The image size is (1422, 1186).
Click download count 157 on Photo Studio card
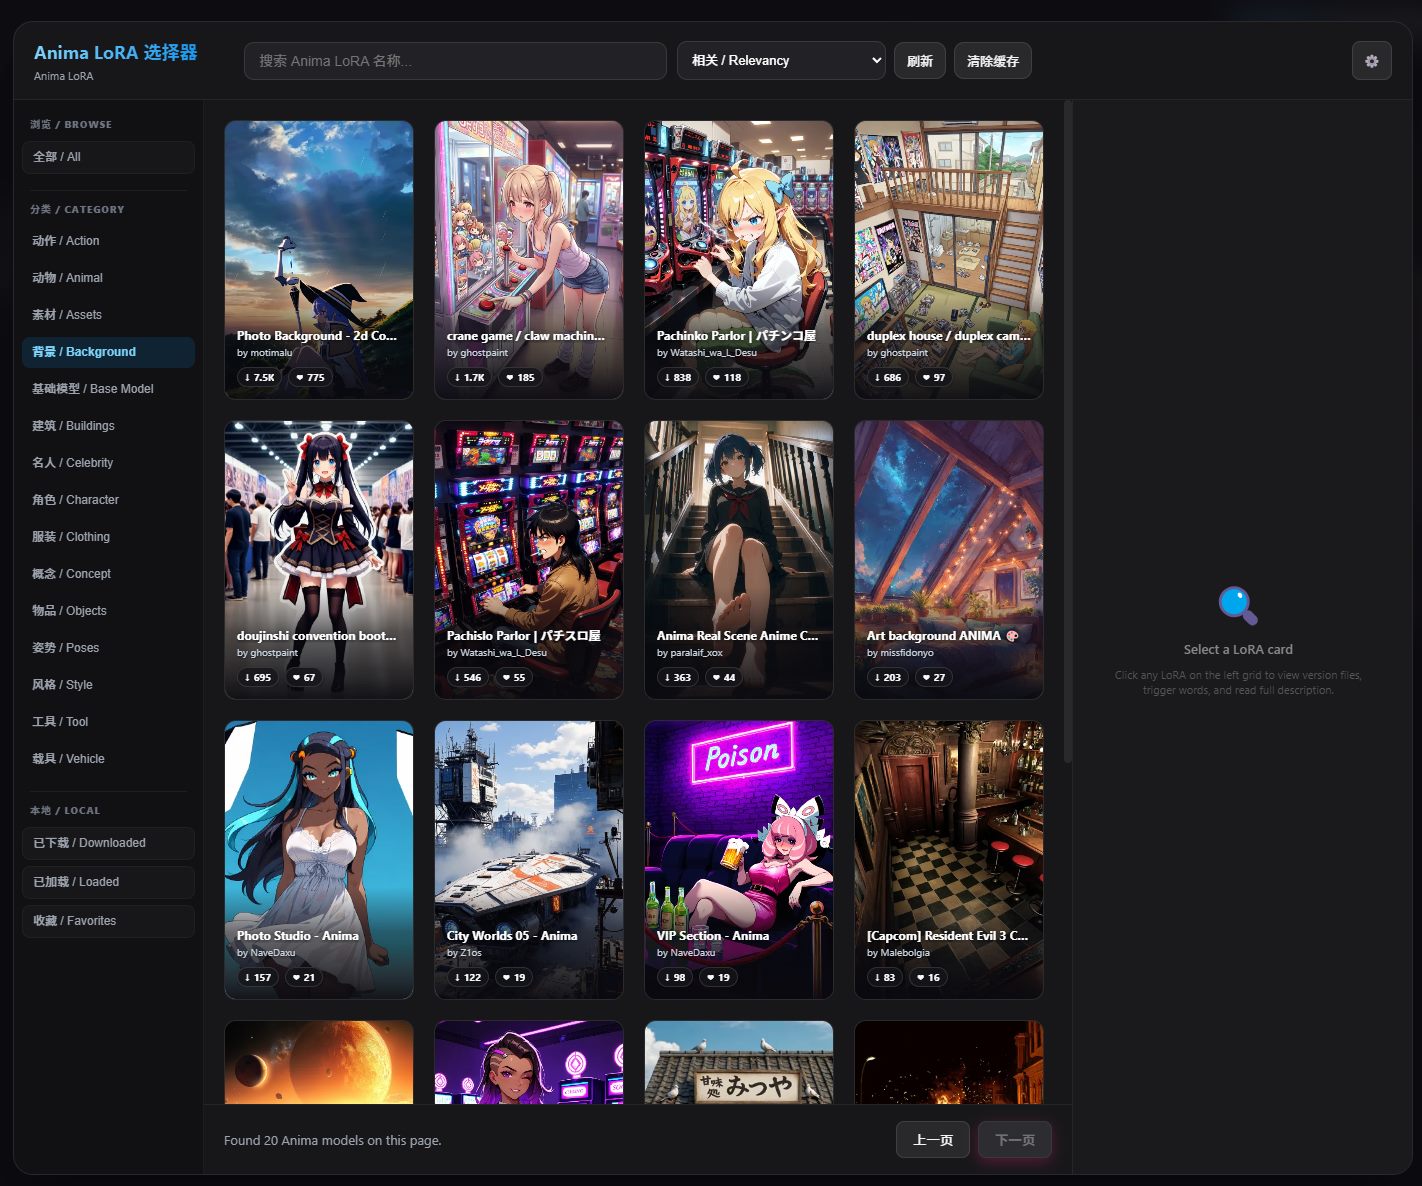(x=257, y=977)
